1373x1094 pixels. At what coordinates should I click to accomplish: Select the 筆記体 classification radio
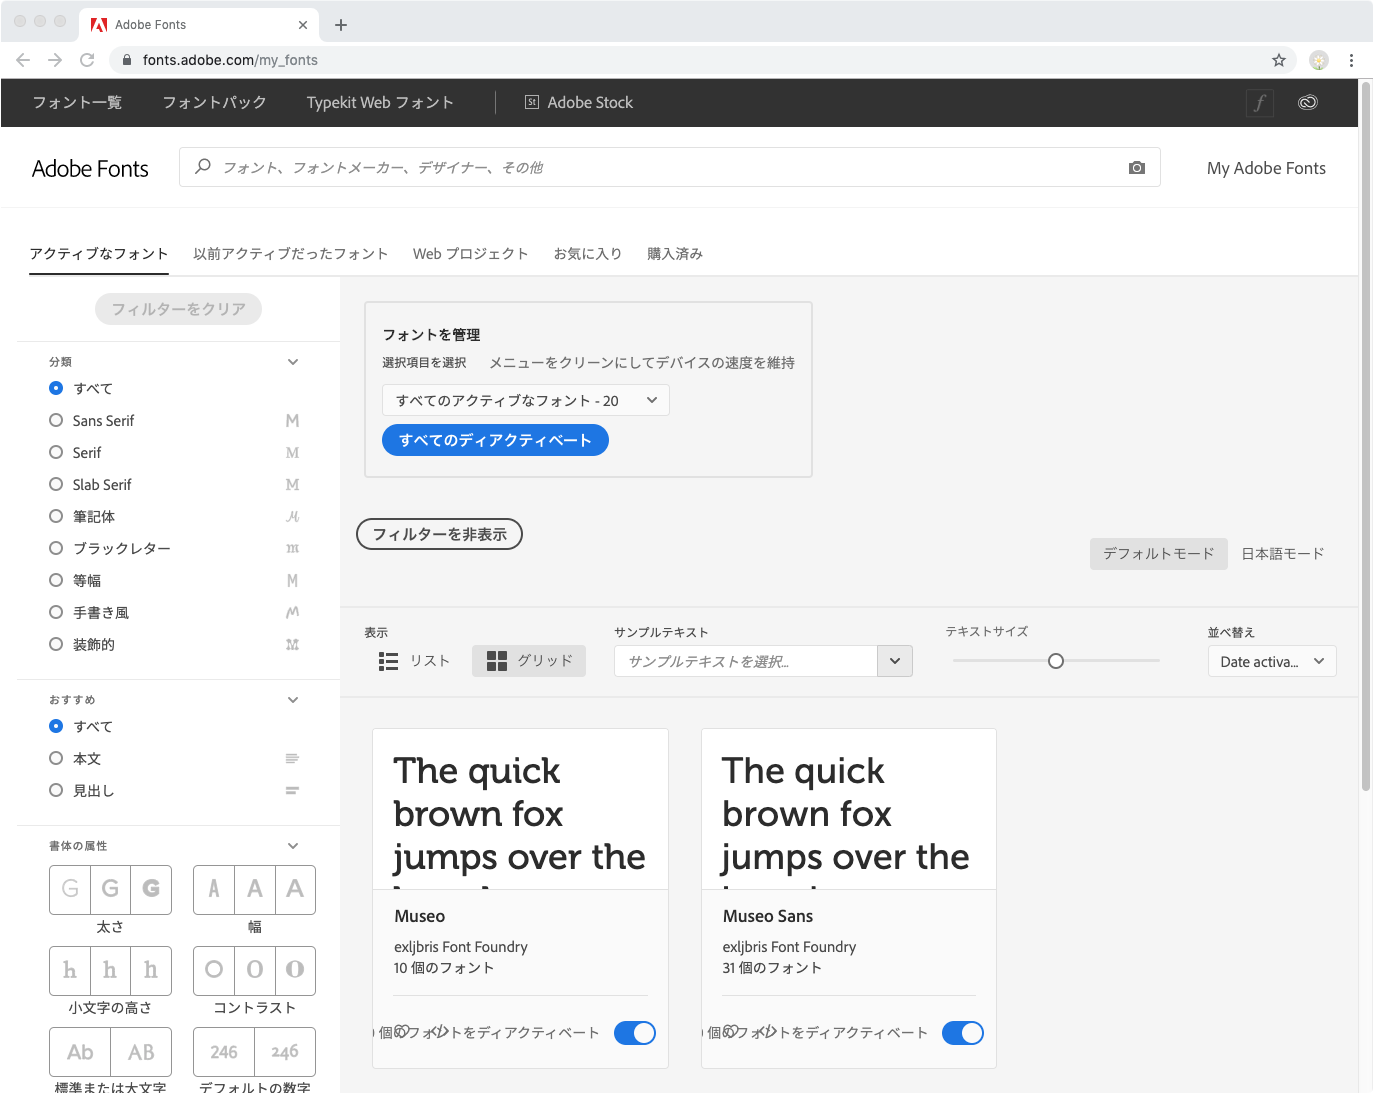click(56, 517)
